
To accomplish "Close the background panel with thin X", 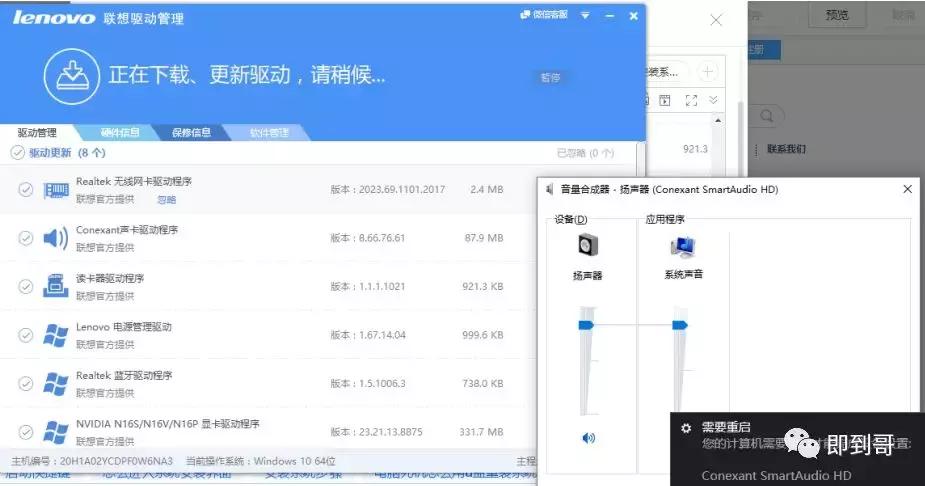I will 716,21.
